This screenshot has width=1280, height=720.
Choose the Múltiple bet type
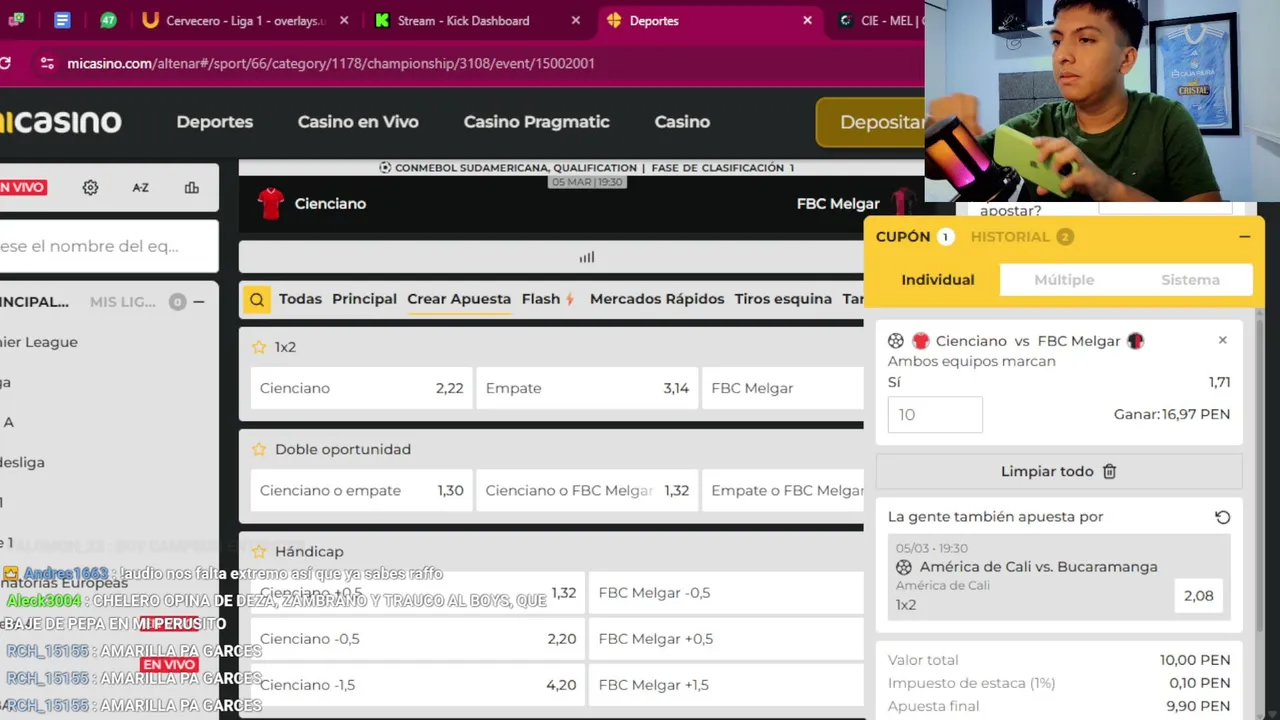click(x=1064, y=280)
